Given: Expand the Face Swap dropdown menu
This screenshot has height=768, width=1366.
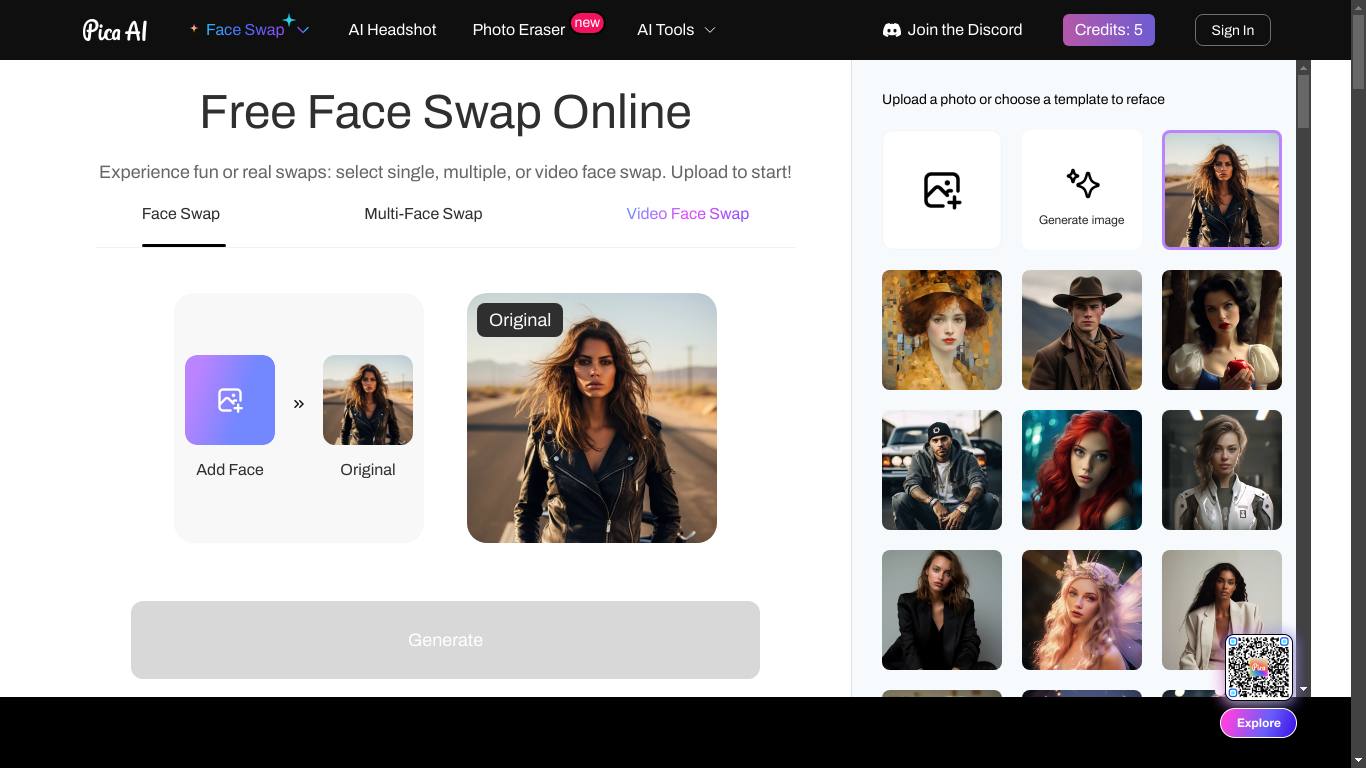Looking at the screenshot, I should (x=303, y=30).
